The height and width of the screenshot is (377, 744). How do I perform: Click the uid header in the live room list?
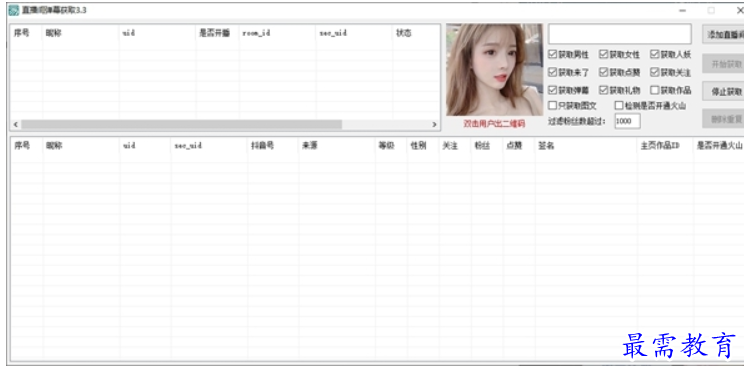[158, 33]
